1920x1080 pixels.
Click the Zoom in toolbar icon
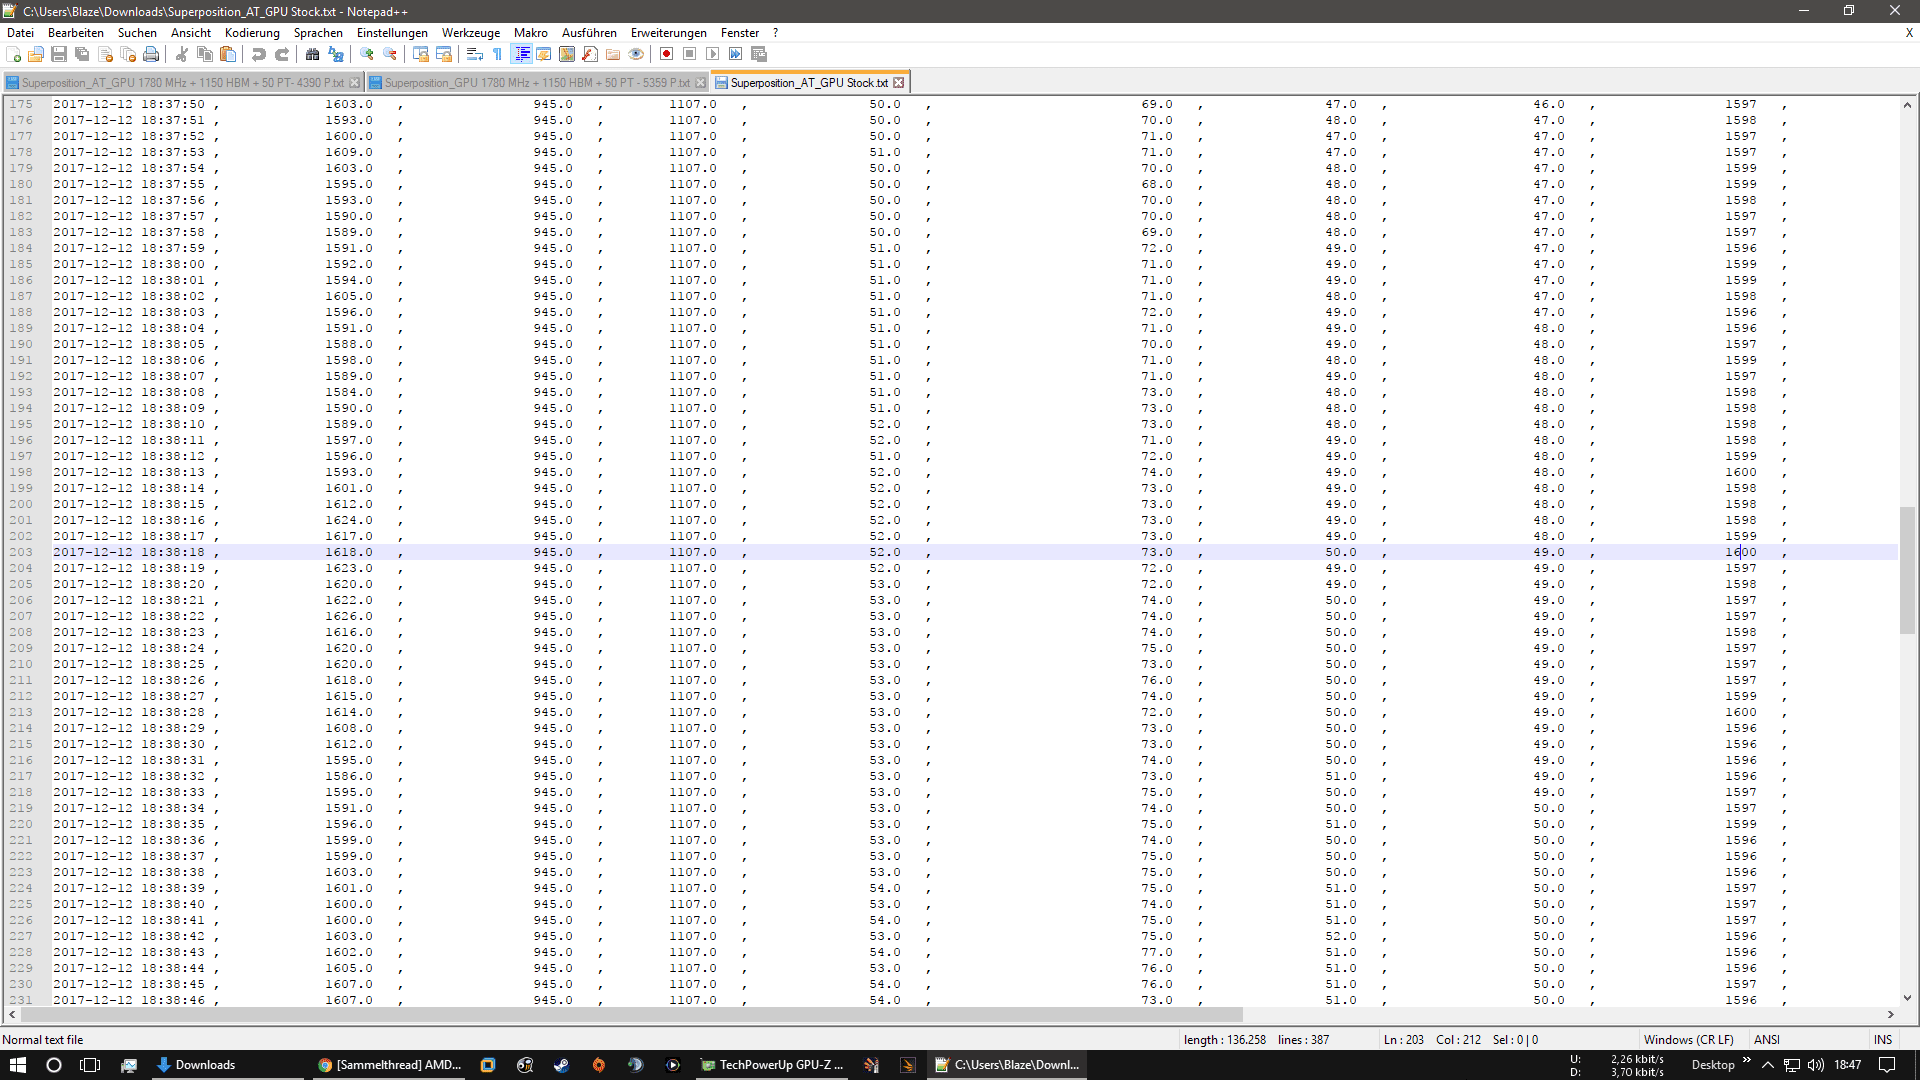point(367,55)
